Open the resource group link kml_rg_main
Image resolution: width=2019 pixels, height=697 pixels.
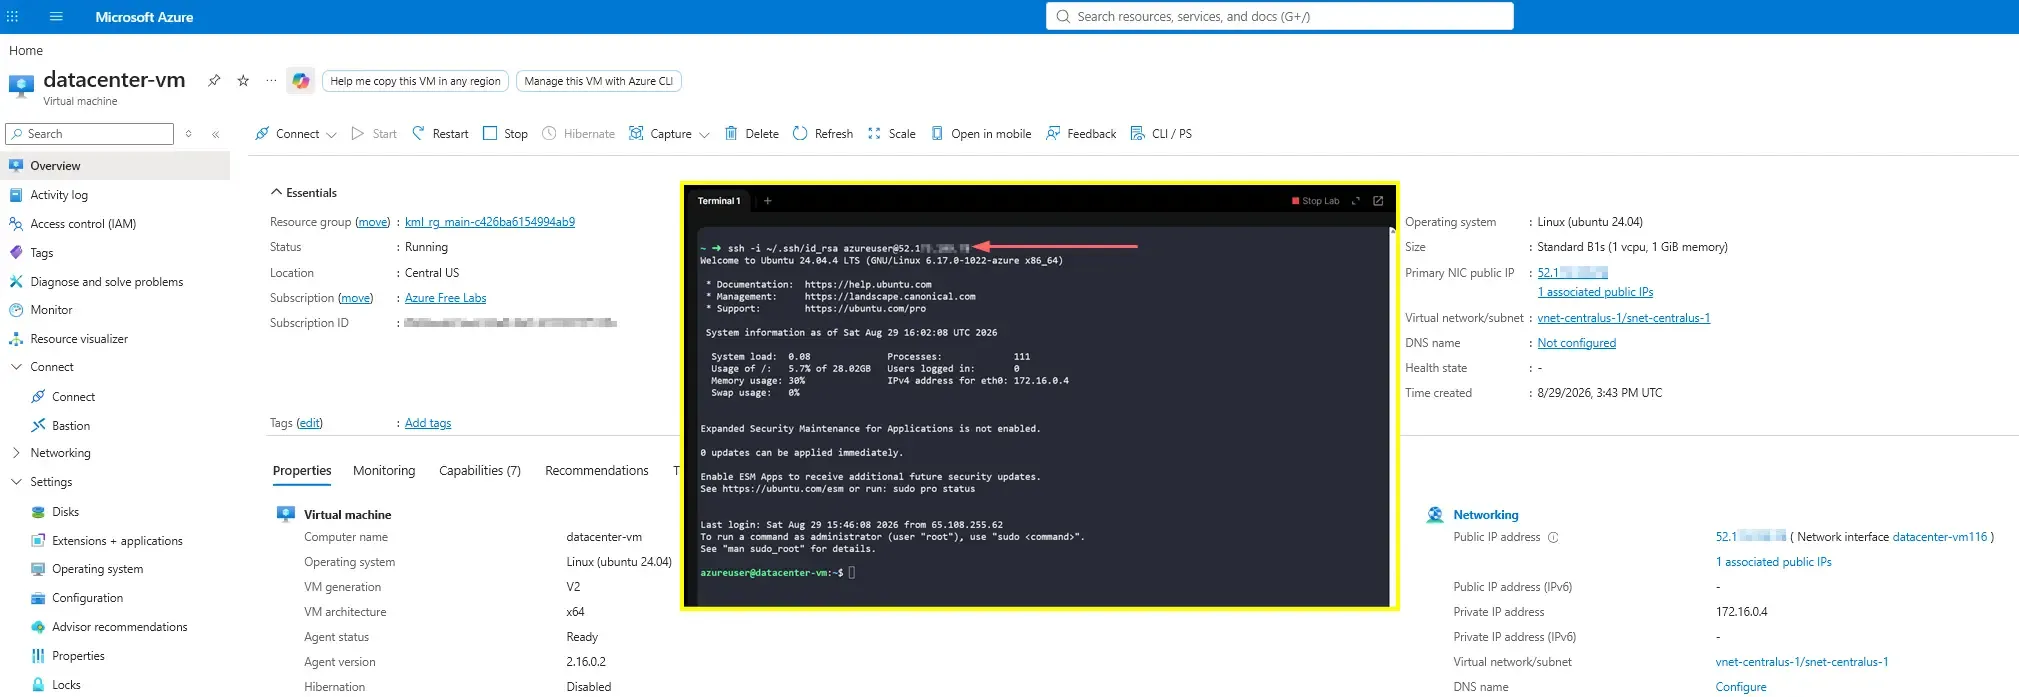click(x=490, y=222)
